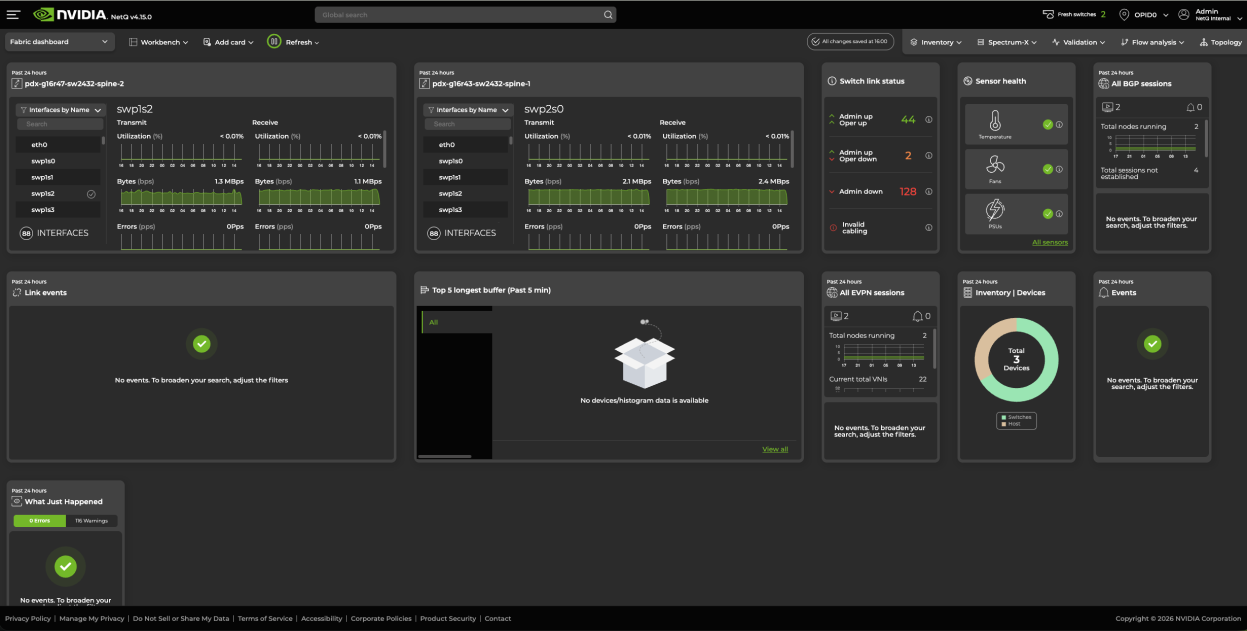Image resolution: width=1247 pixels, height=631 pixels.
Task: Expand the OPID0 premises dropdown arrow
Action: pos(1166,15)
